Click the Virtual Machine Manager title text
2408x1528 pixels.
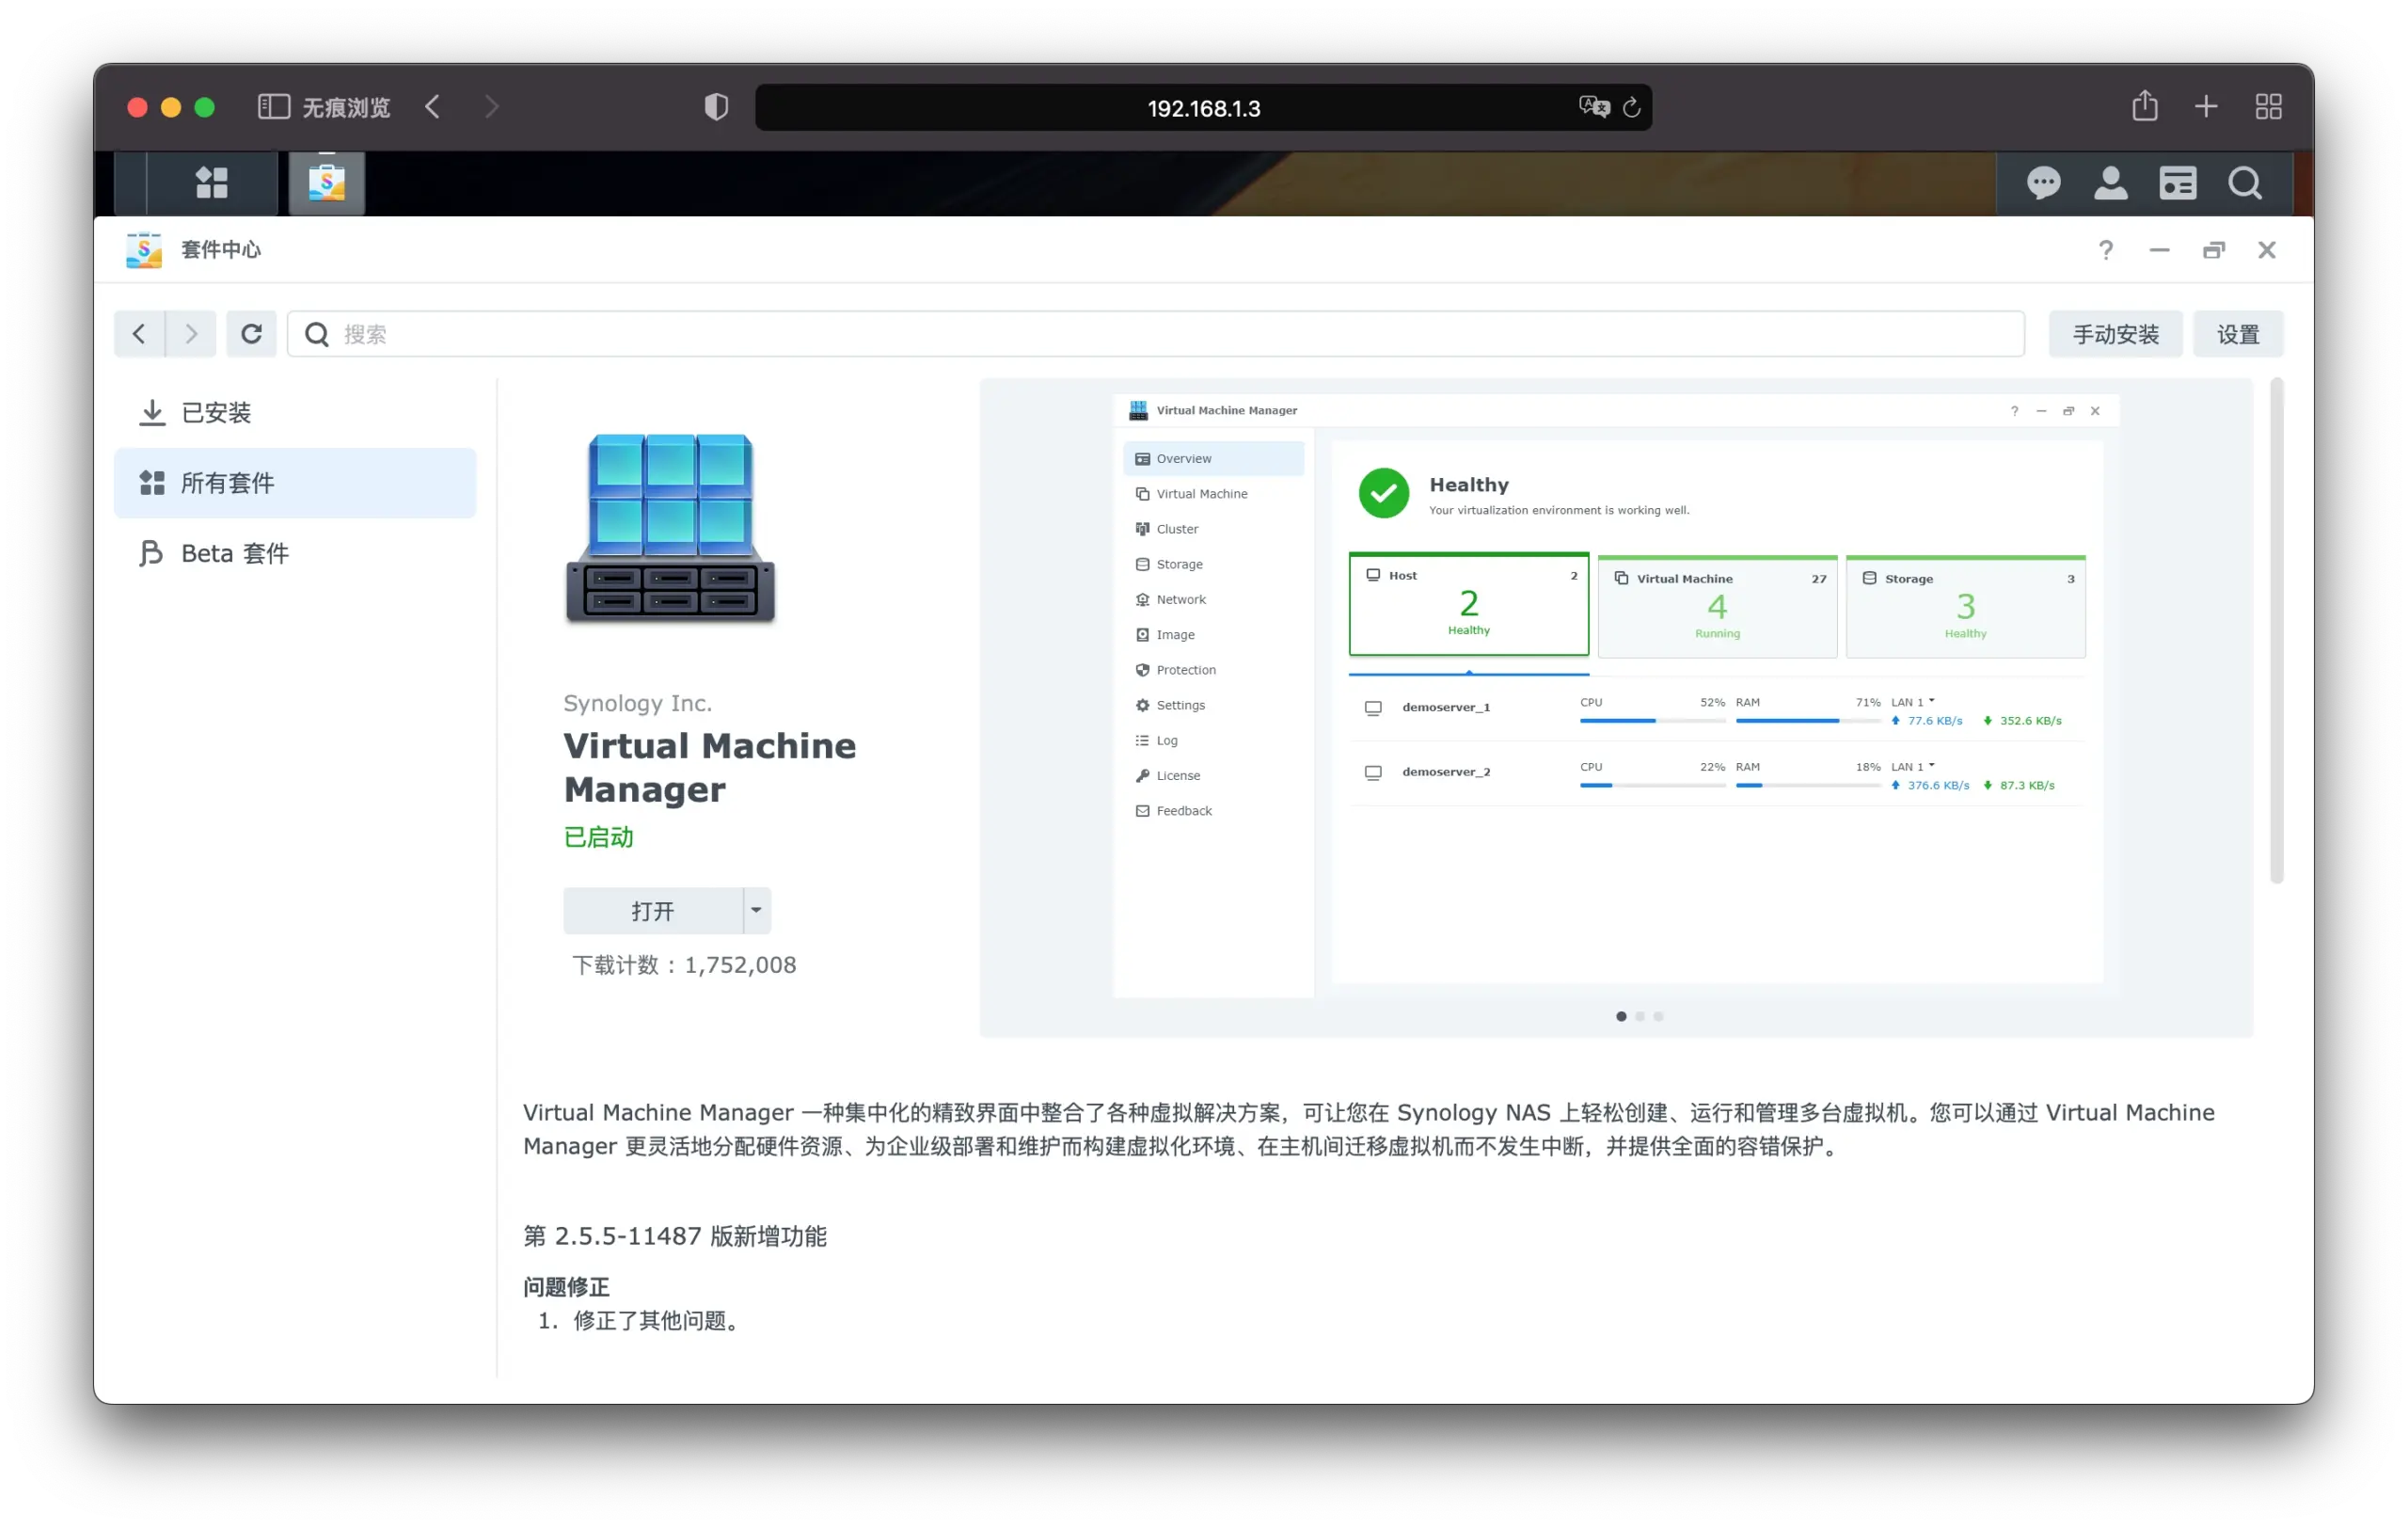(709, 768)
